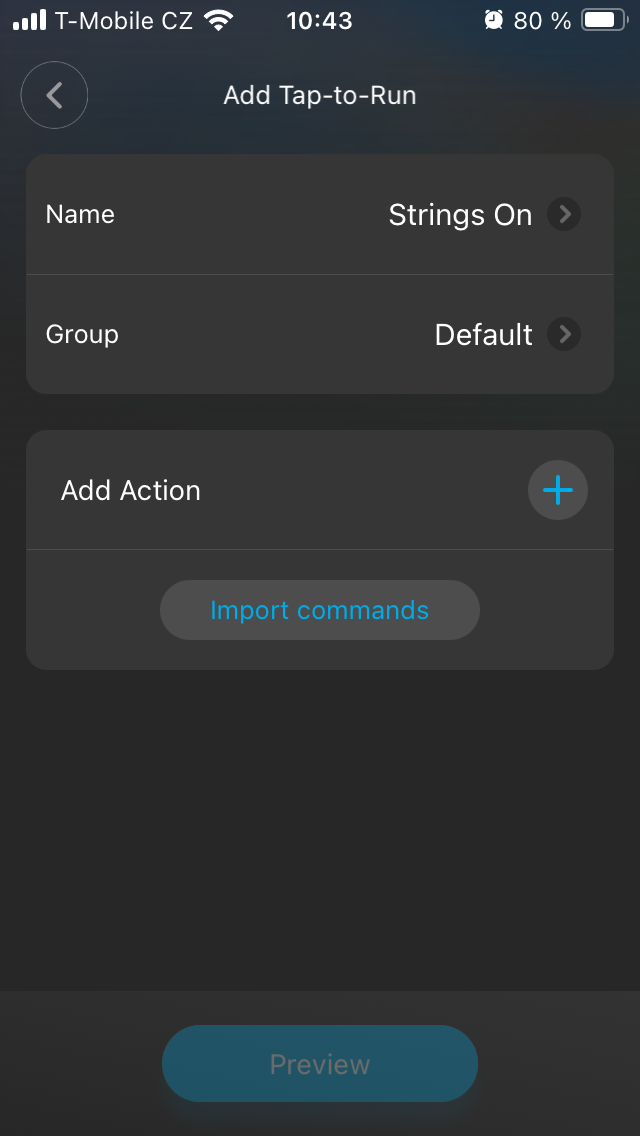The width and height of the screenshot is (640, 1136).
Task: Tap the Group label
Action: tap(82, 334)
